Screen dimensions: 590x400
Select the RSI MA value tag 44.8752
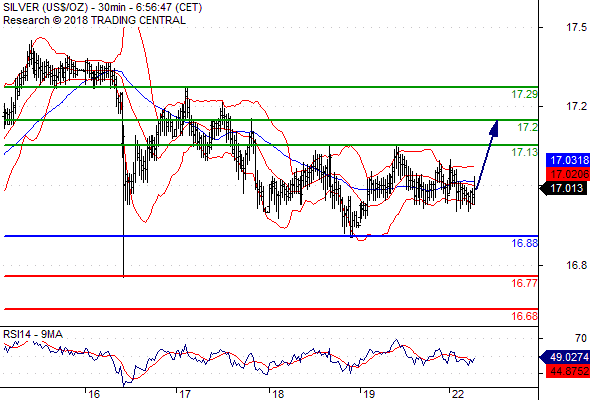[x=568, y=371]
